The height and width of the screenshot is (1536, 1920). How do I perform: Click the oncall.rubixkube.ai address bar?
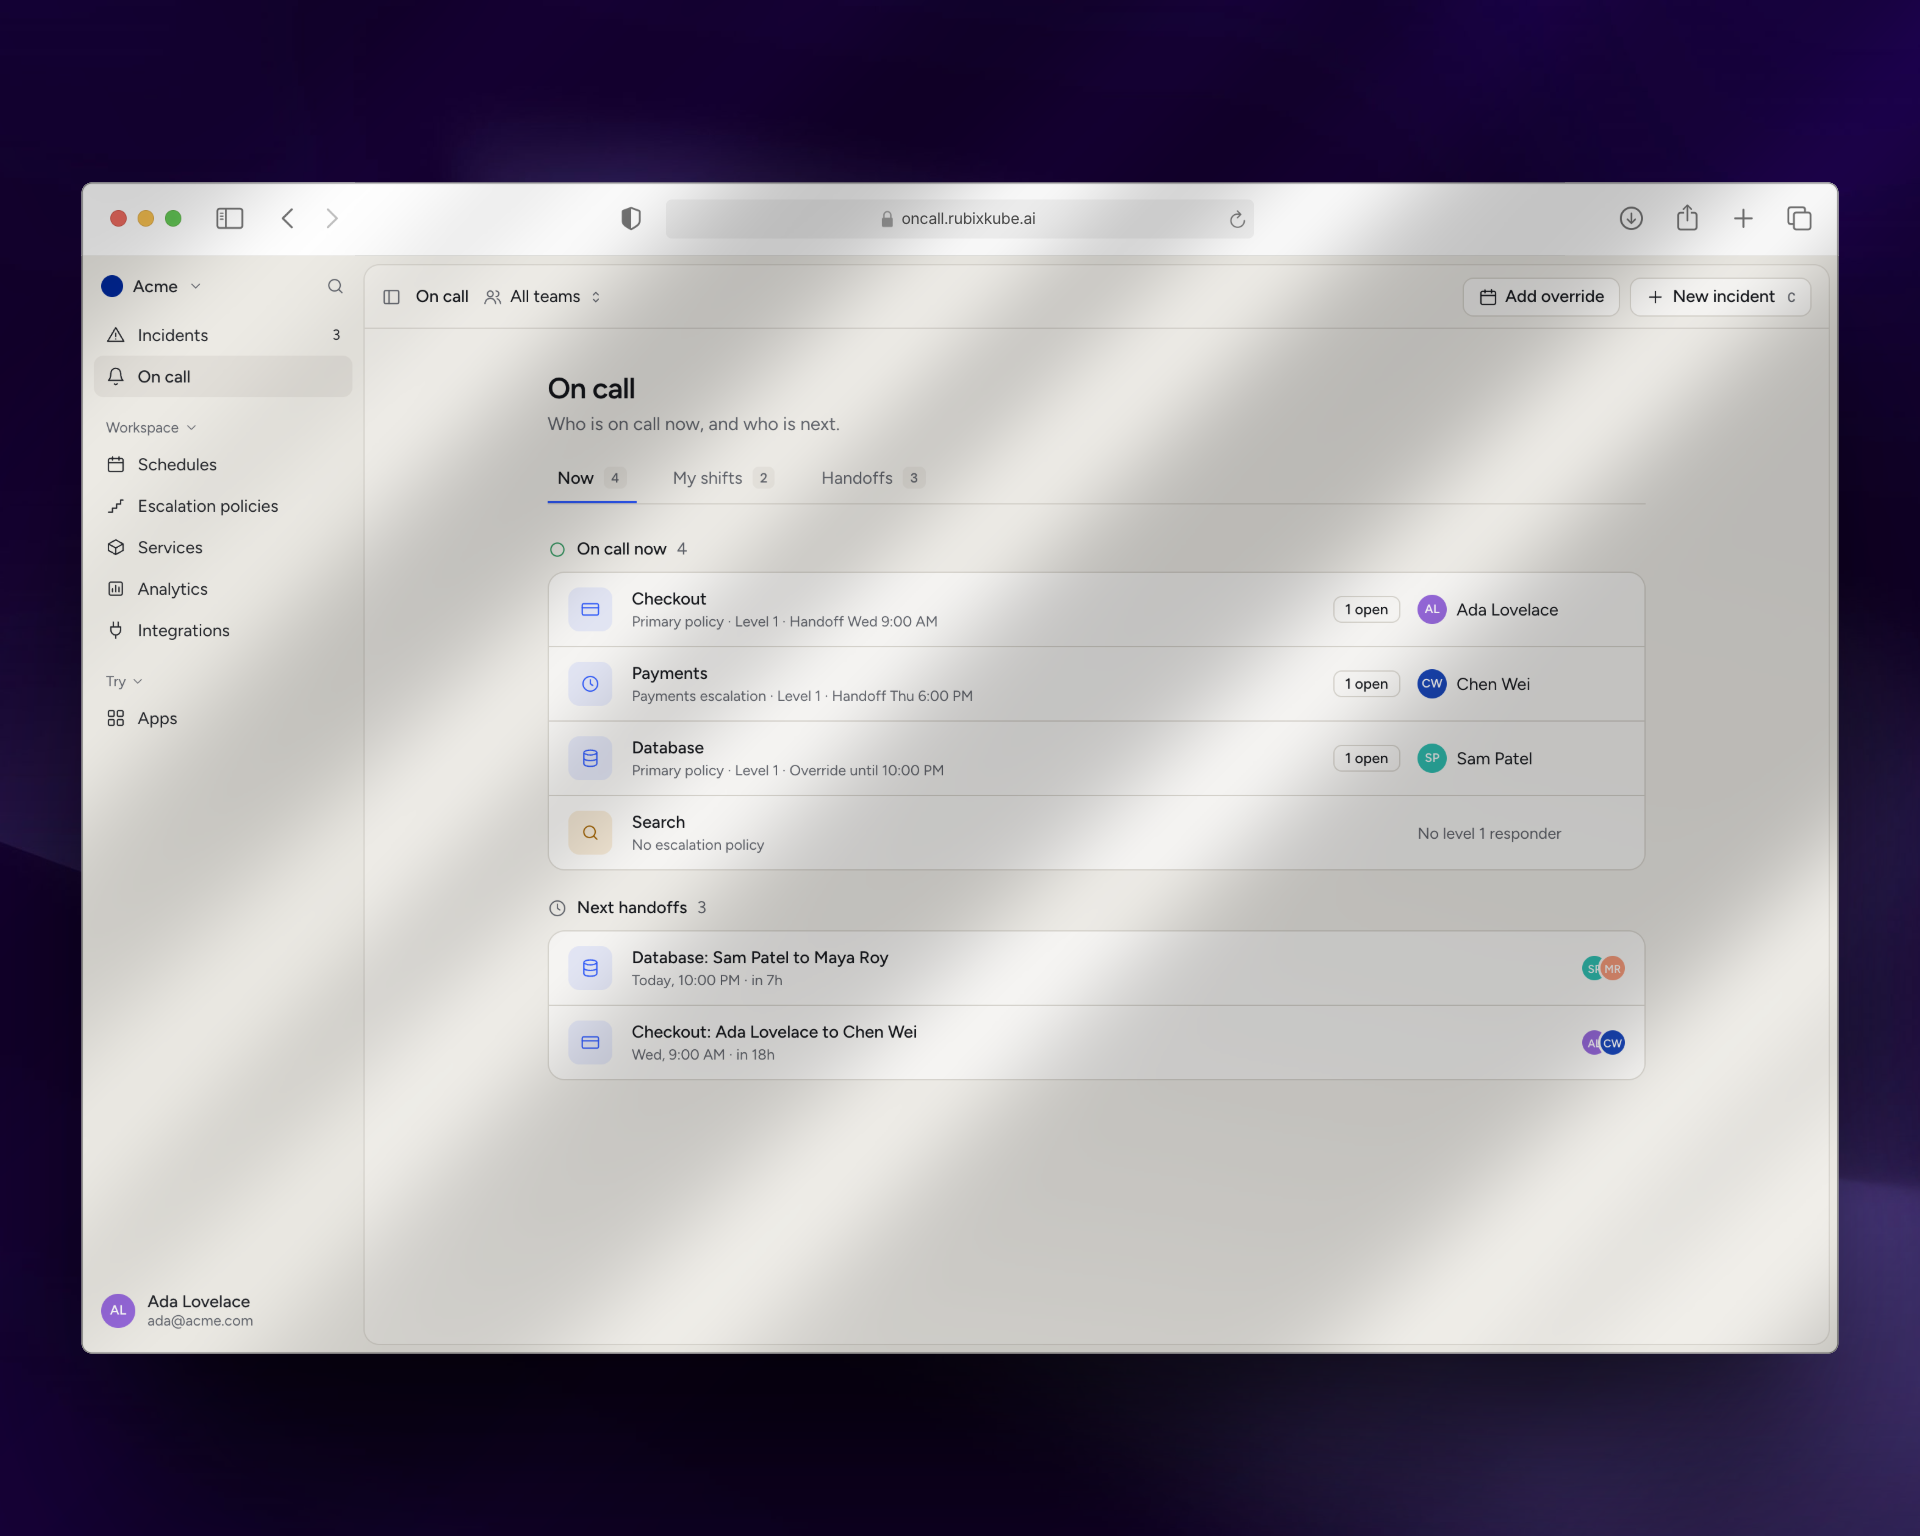point(959,219)
